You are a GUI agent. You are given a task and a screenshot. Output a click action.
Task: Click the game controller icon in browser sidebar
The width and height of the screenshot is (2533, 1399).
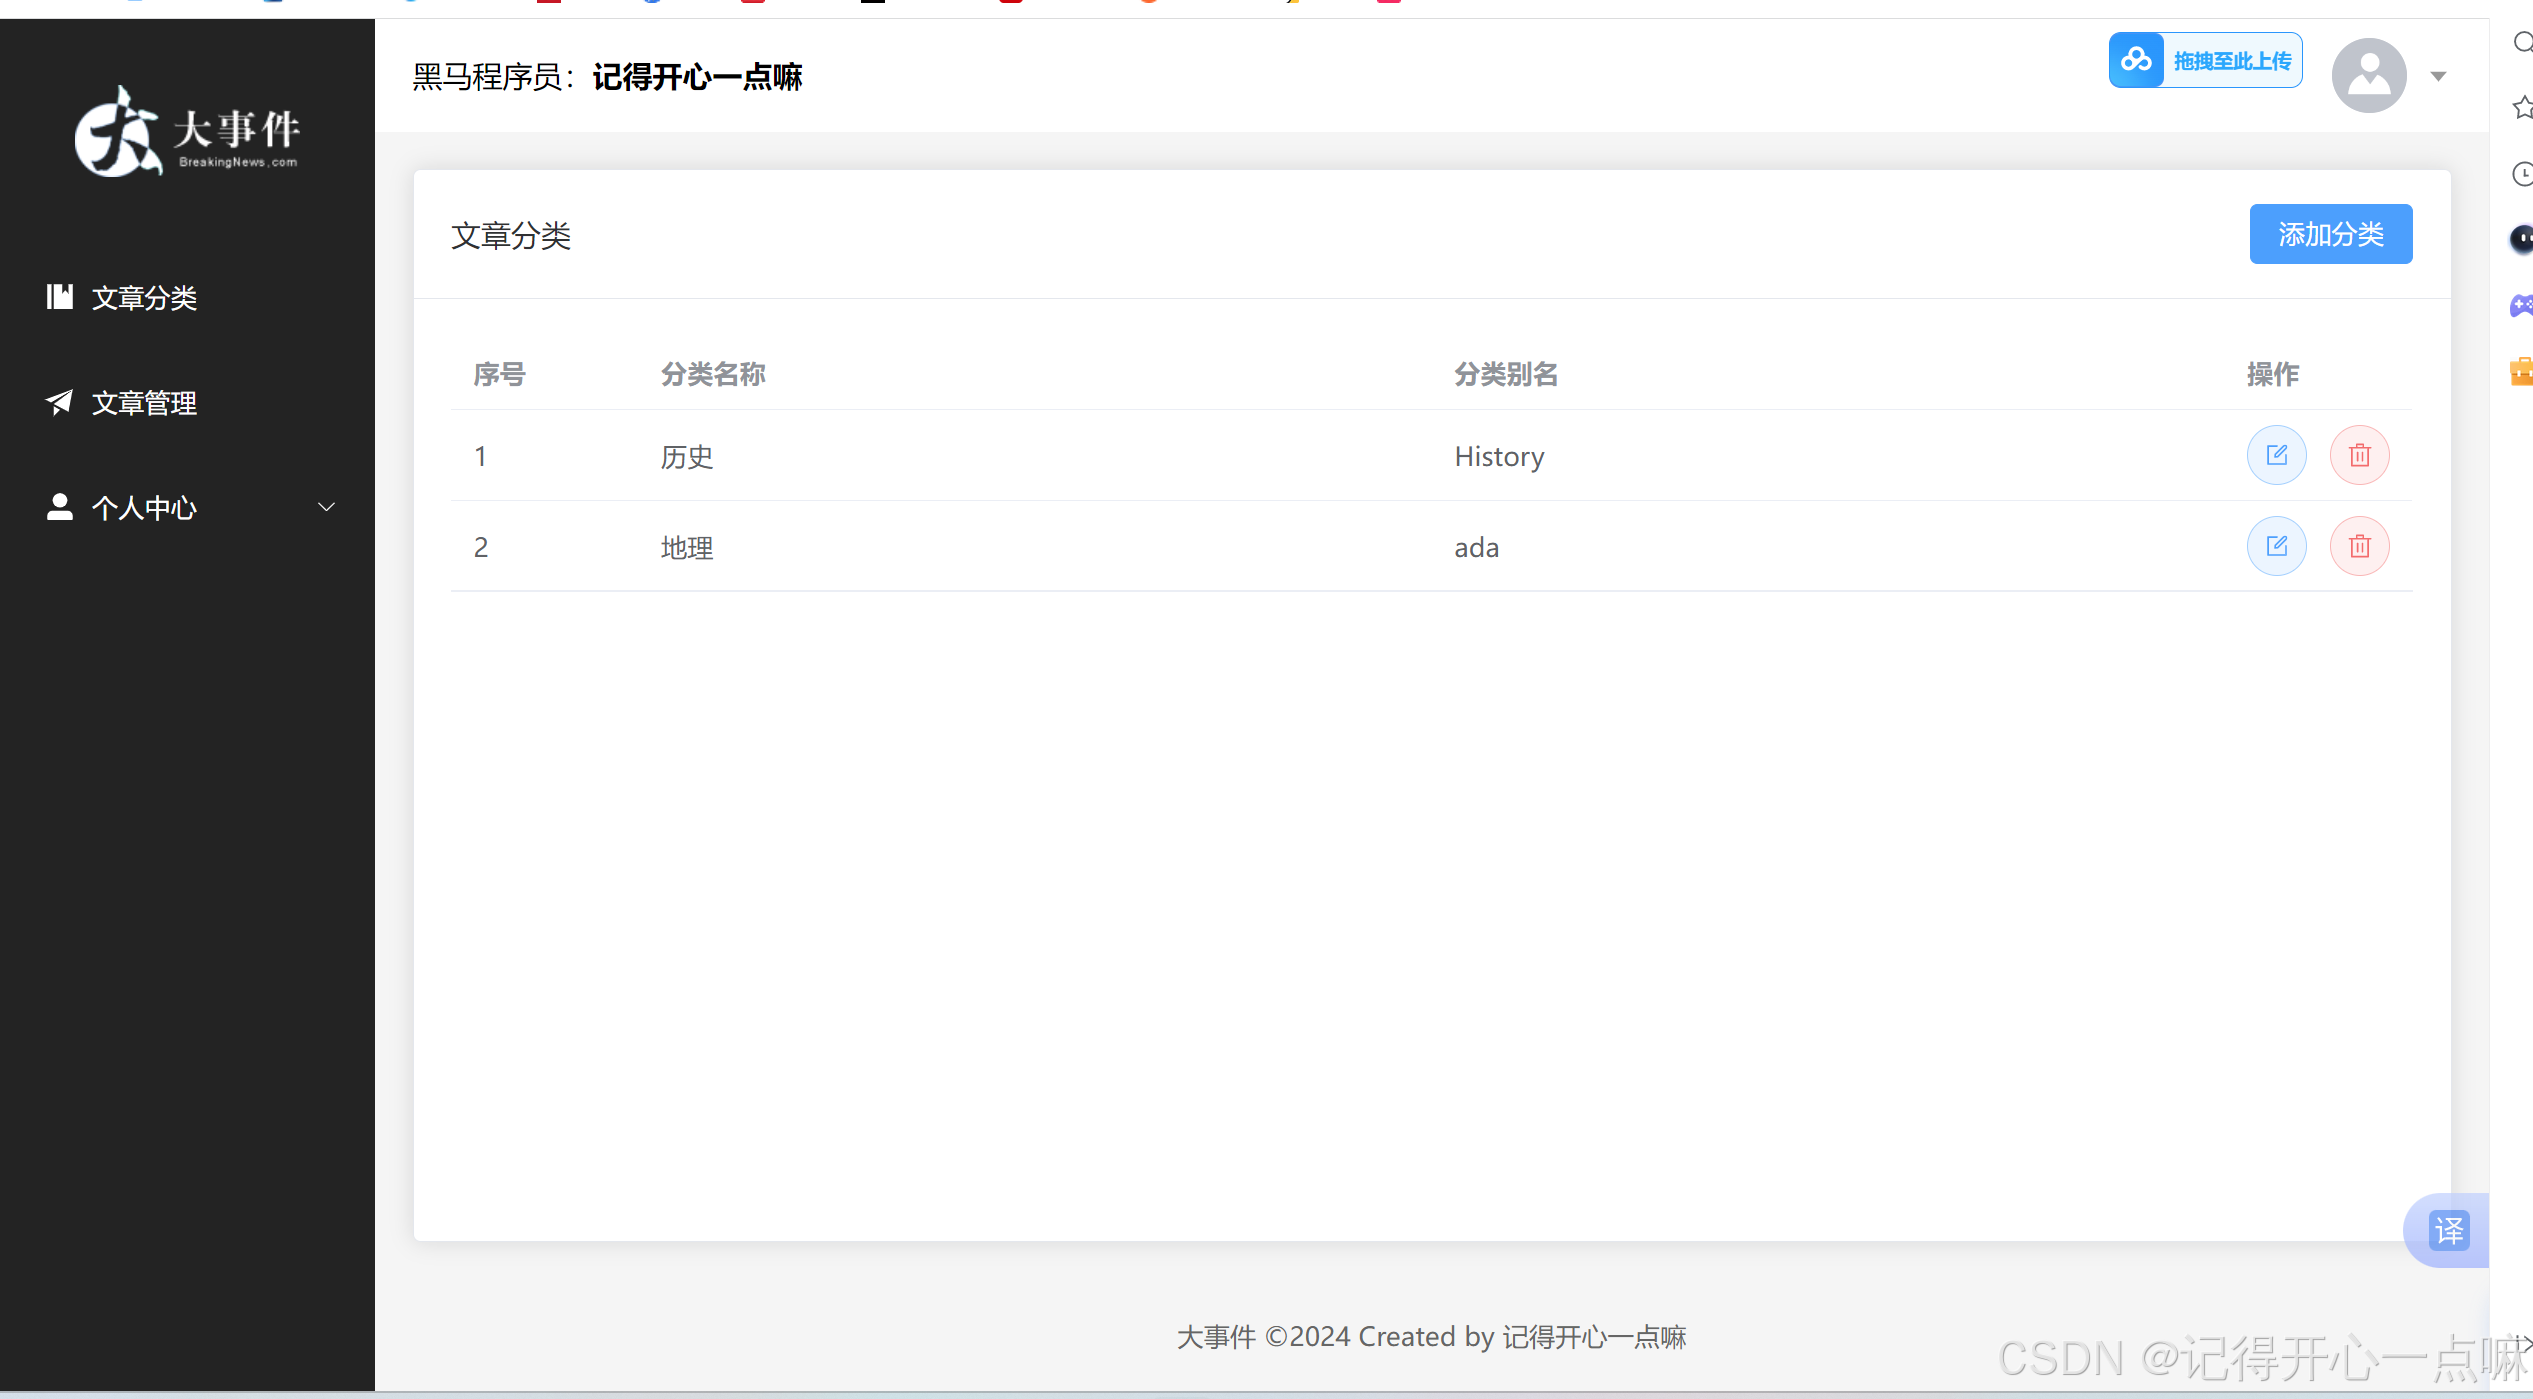[x=2522, y=305]
